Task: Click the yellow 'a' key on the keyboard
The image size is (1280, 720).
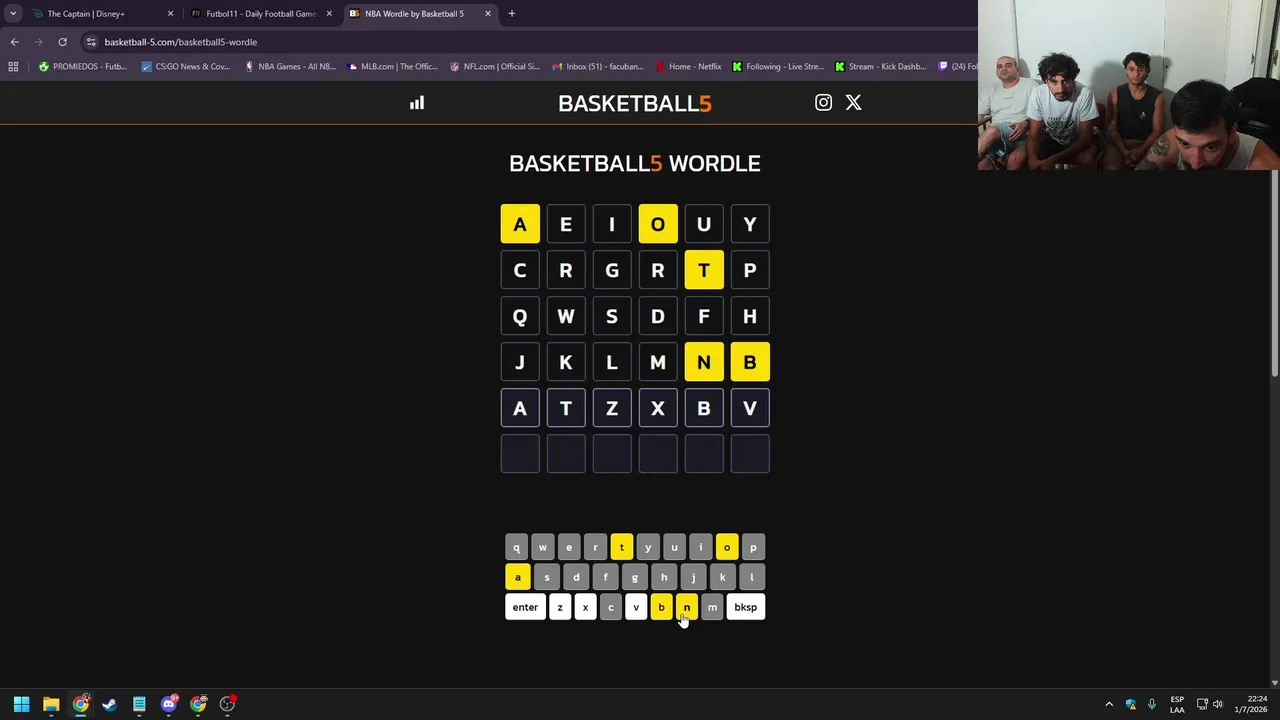Action: (x=517, y=577)
